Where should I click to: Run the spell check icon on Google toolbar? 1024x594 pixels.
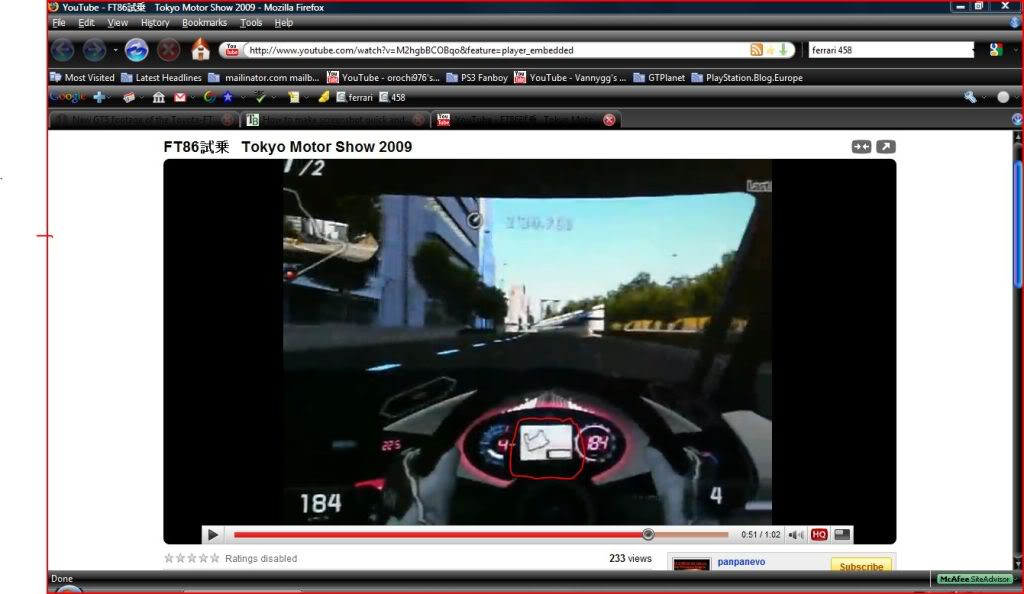[261, 97]
